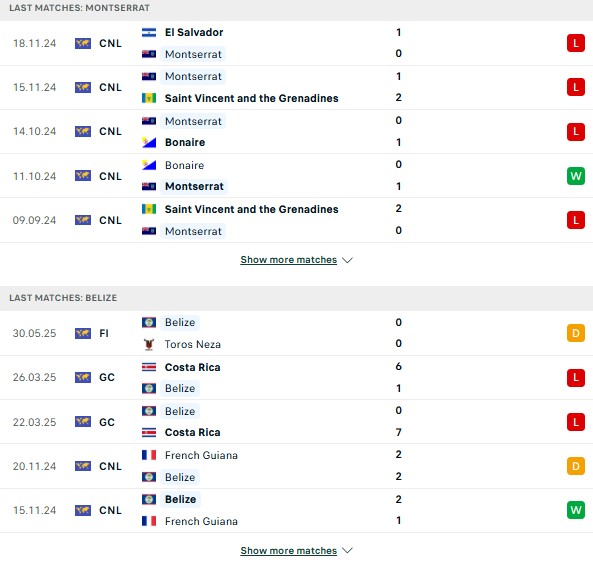
Task: Click the green win badge for 11.10.24 match
Action: [576, 176]
